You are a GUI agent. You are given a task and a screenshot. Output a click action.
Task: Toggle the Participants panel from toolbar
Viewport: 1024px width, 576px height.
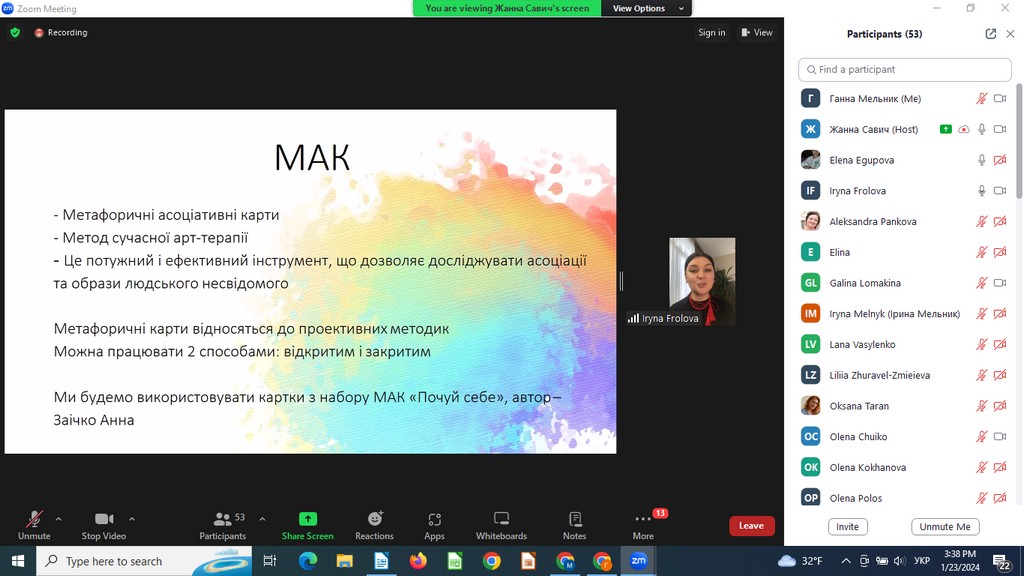pyautogui.click(x=223, y=519)
